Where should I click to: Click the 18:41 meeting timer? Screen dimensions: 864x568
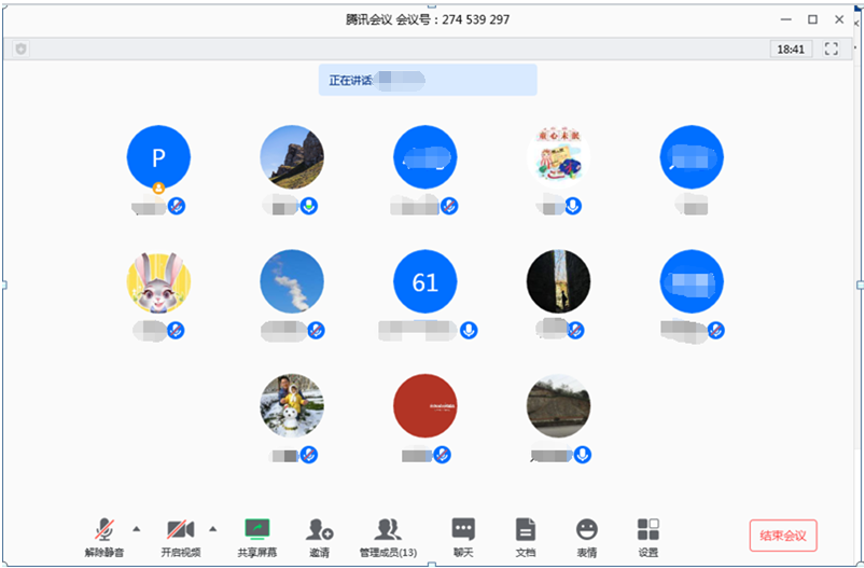click(x=790, y=49)
